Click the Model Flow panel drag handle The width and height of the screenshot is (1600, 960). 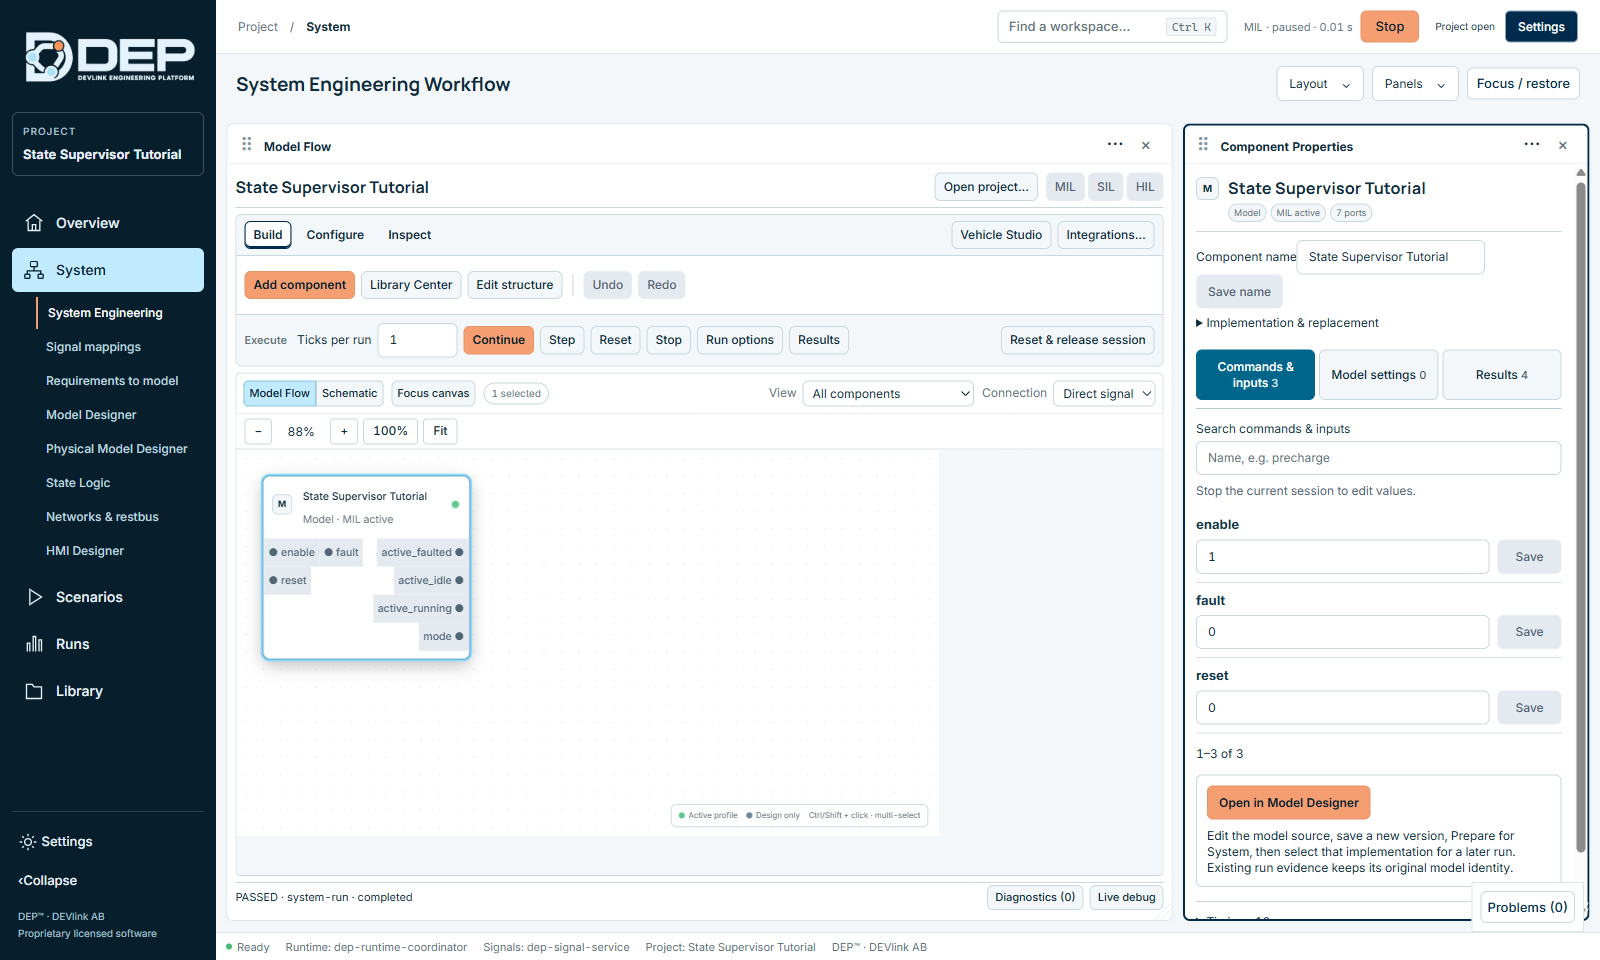pos(247,145)
